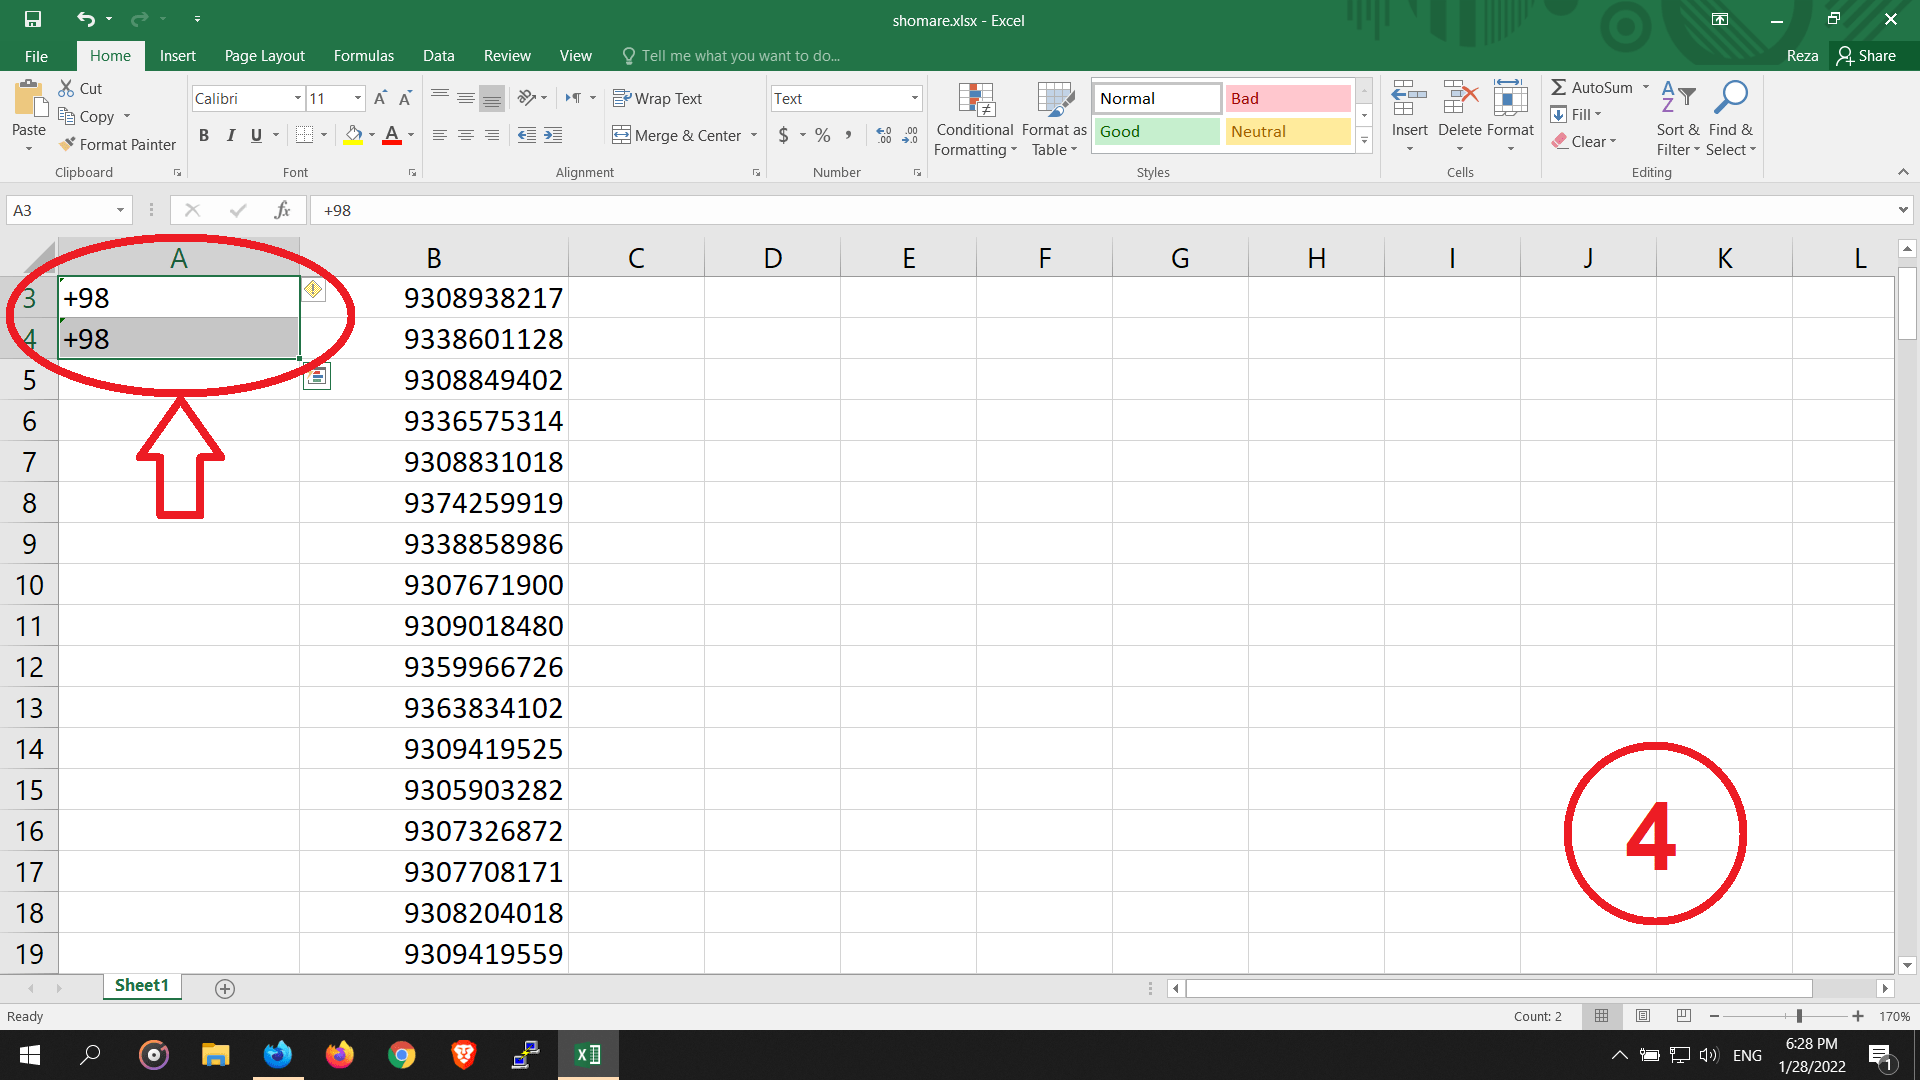Click the Format Painter brush icon

[x=68, y=144]
